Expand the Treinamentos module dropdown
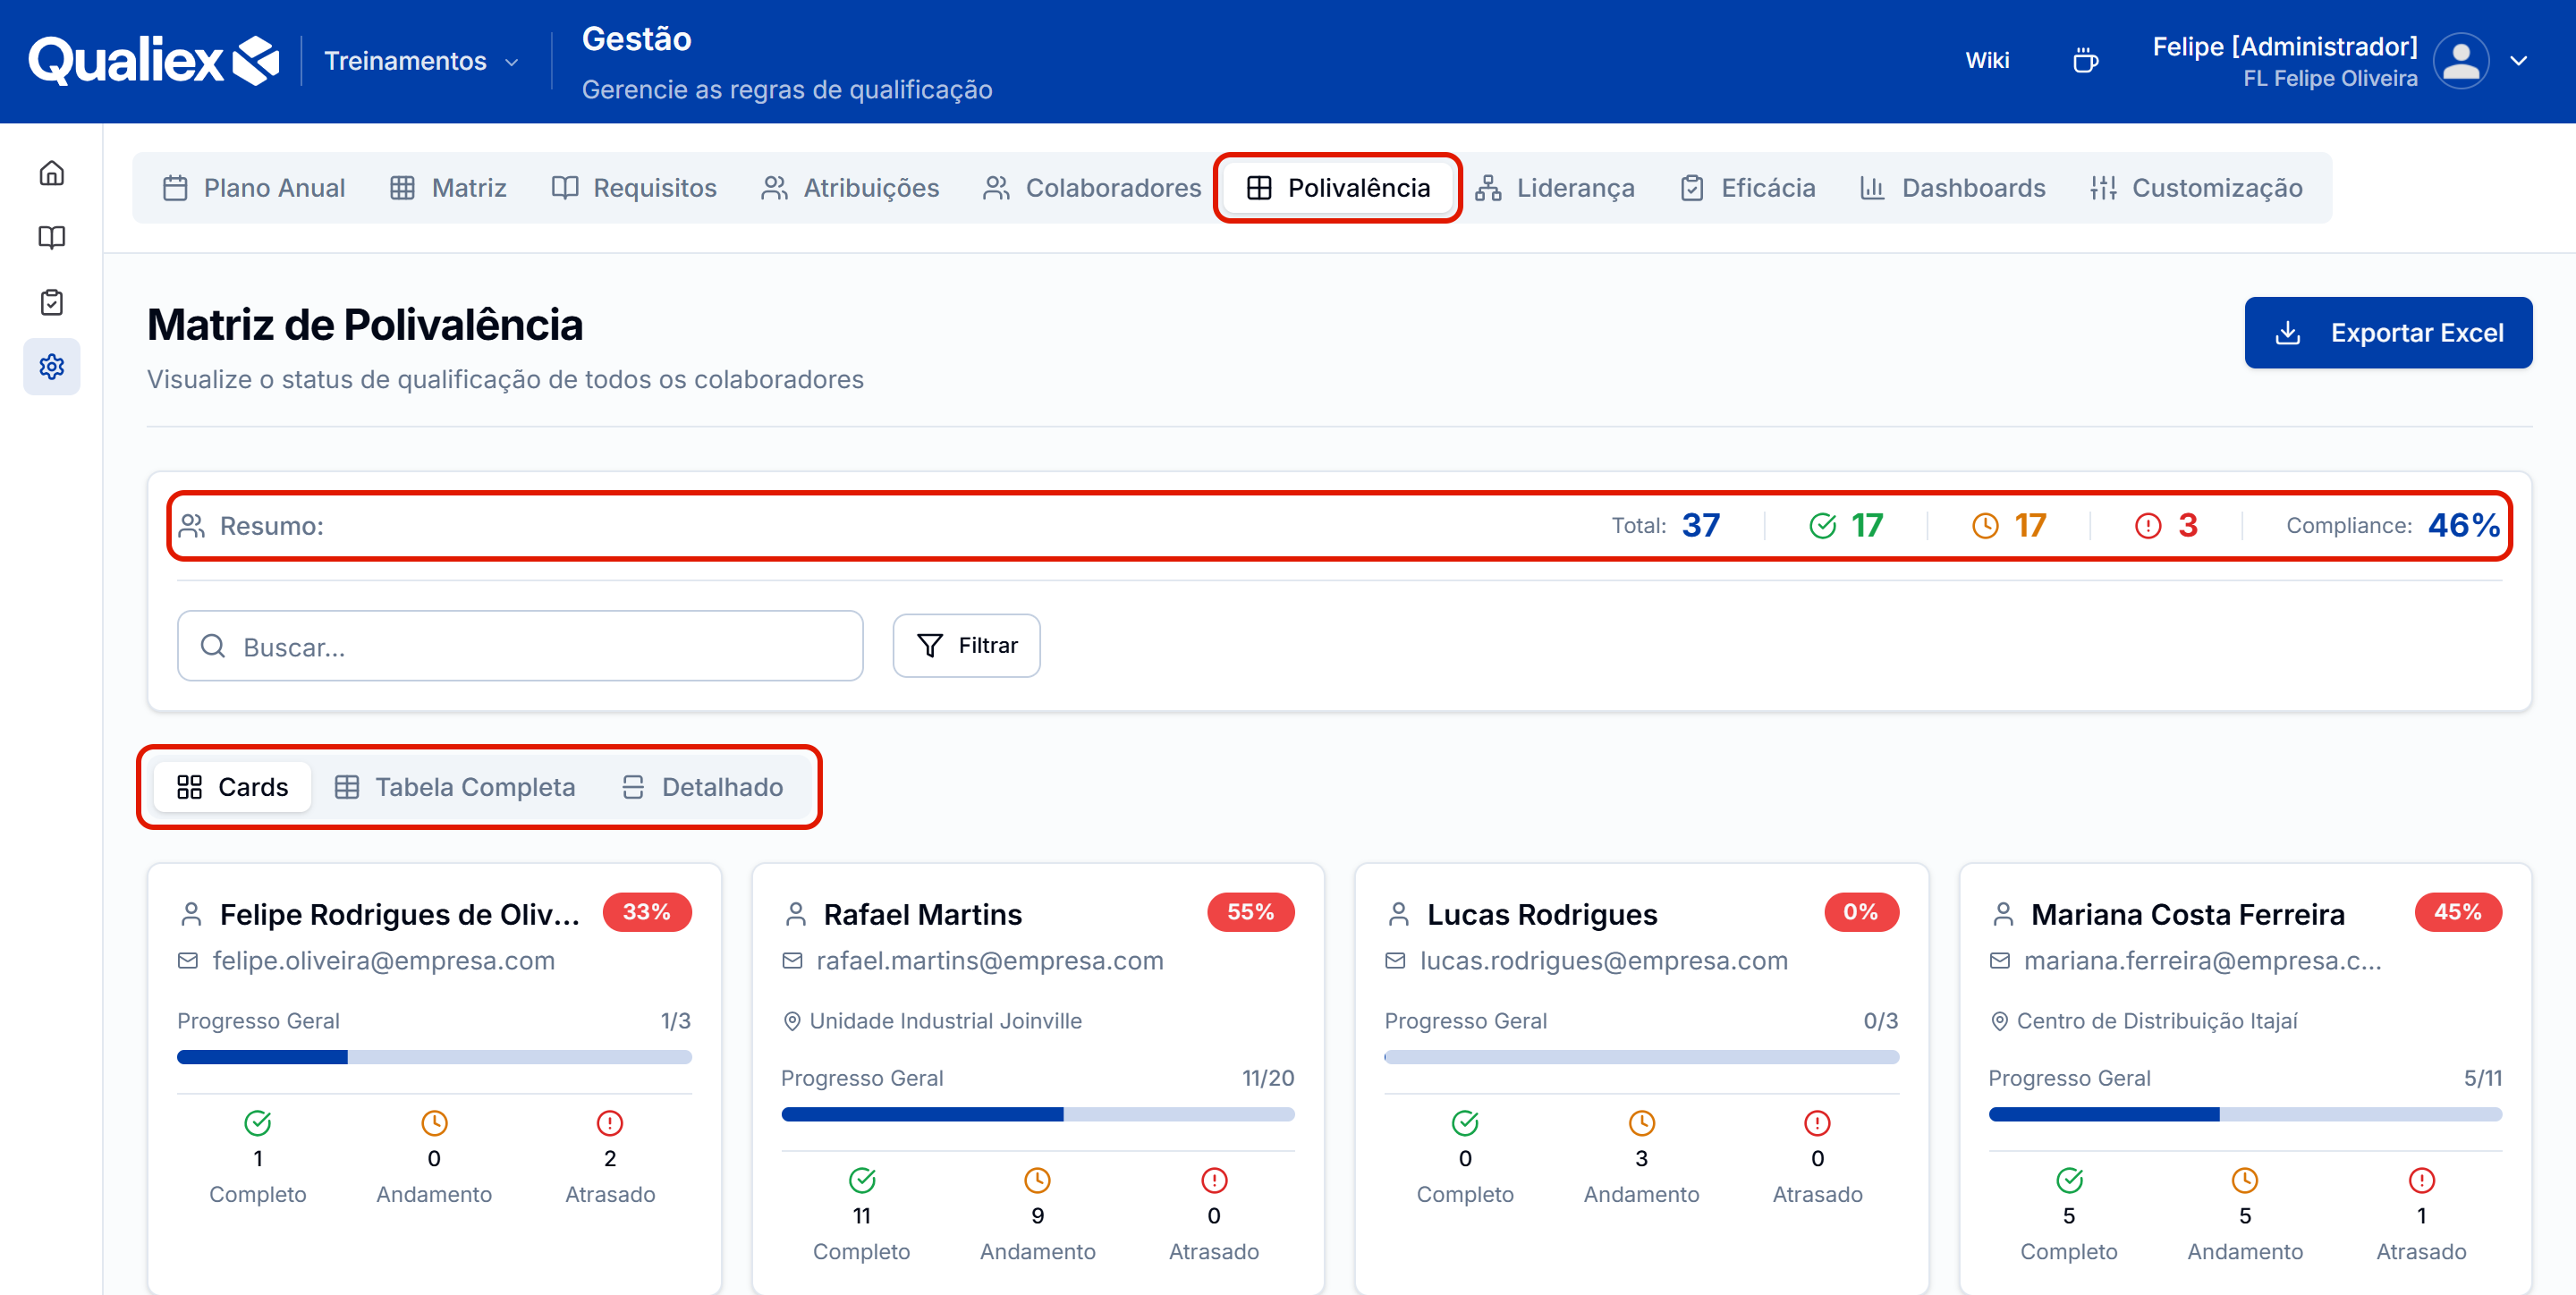Viewport: 2576px width, 1295px height. coord(421,61)
